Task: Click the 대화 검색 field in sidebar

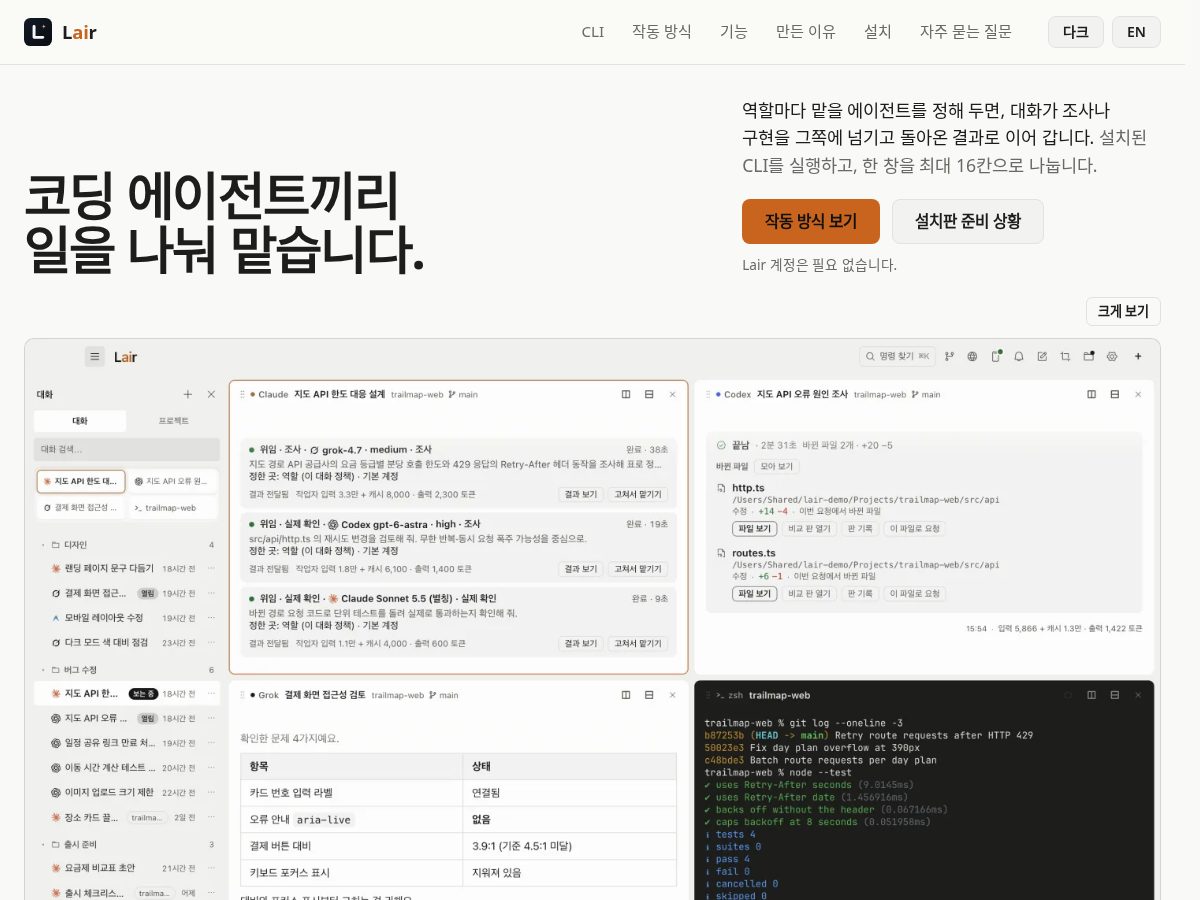Action: (x=127, y=449)
